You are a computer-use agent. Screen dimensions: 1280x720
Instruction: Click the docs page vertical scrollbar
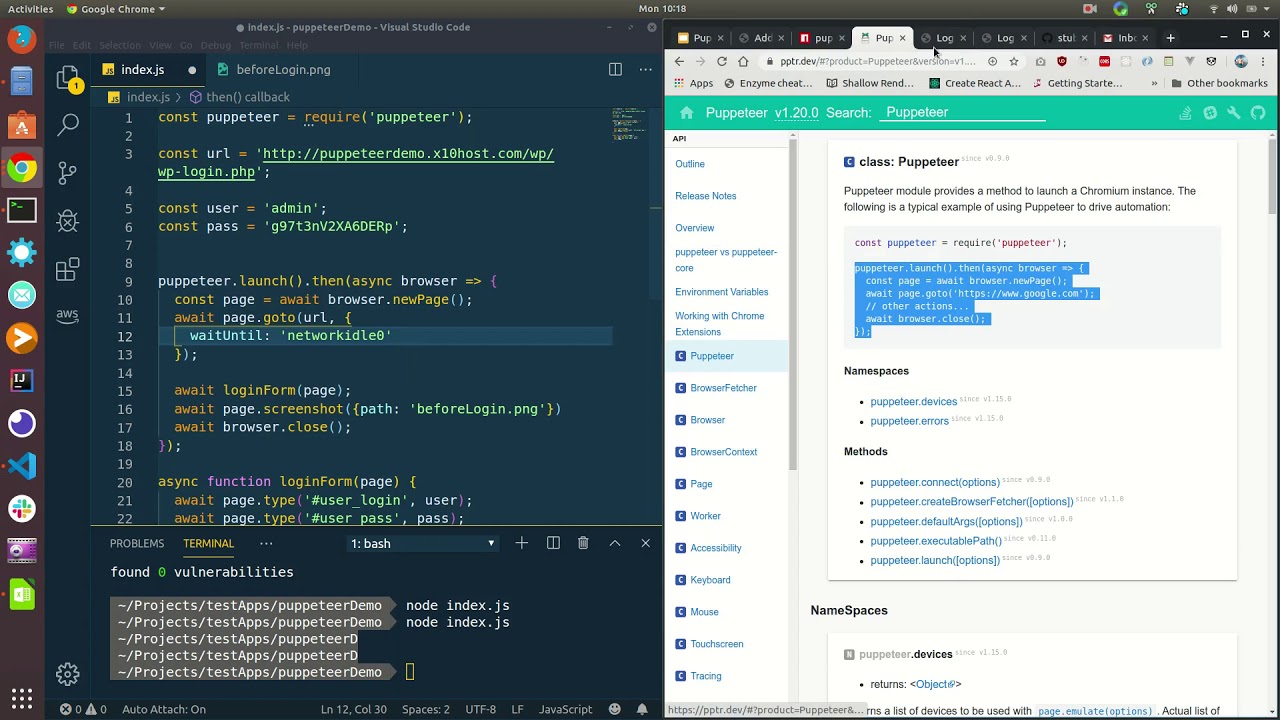click(1272, 175)
